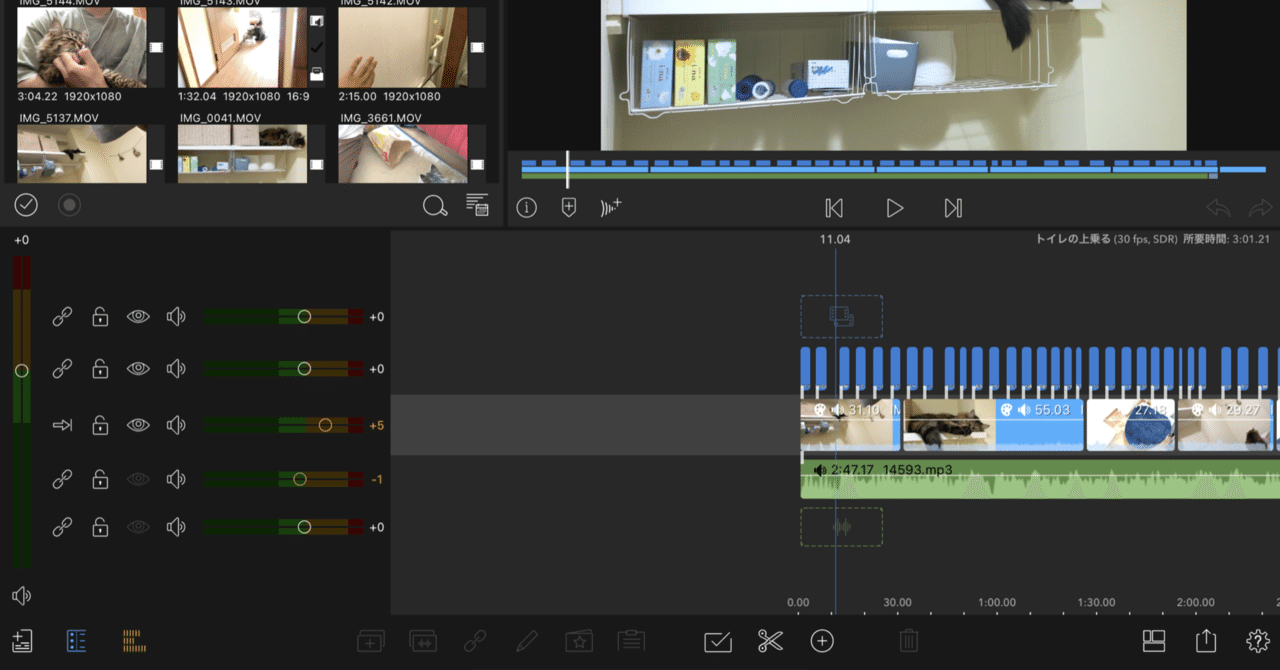Select the scissors split tool
This screenshot has width=1280, height=670.
click(x=770, y=641)
